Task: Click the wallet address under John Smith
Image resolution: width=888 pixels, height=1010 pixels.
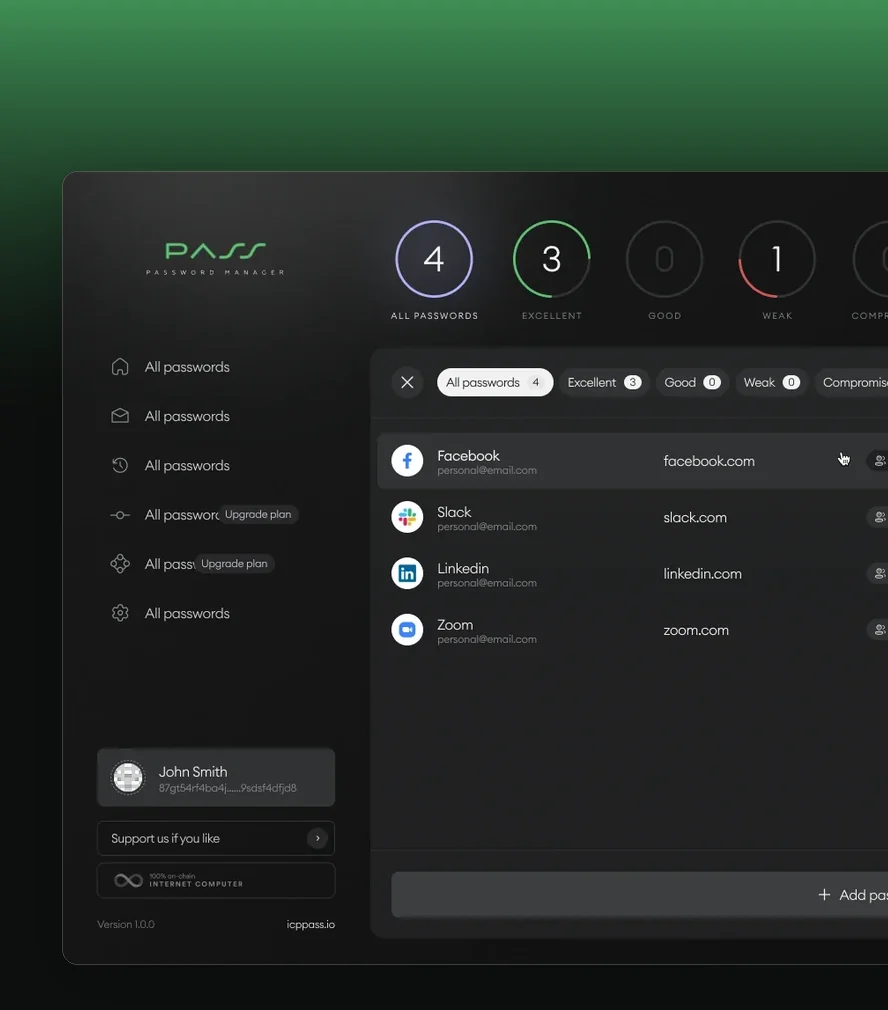Action: point(227,788)
